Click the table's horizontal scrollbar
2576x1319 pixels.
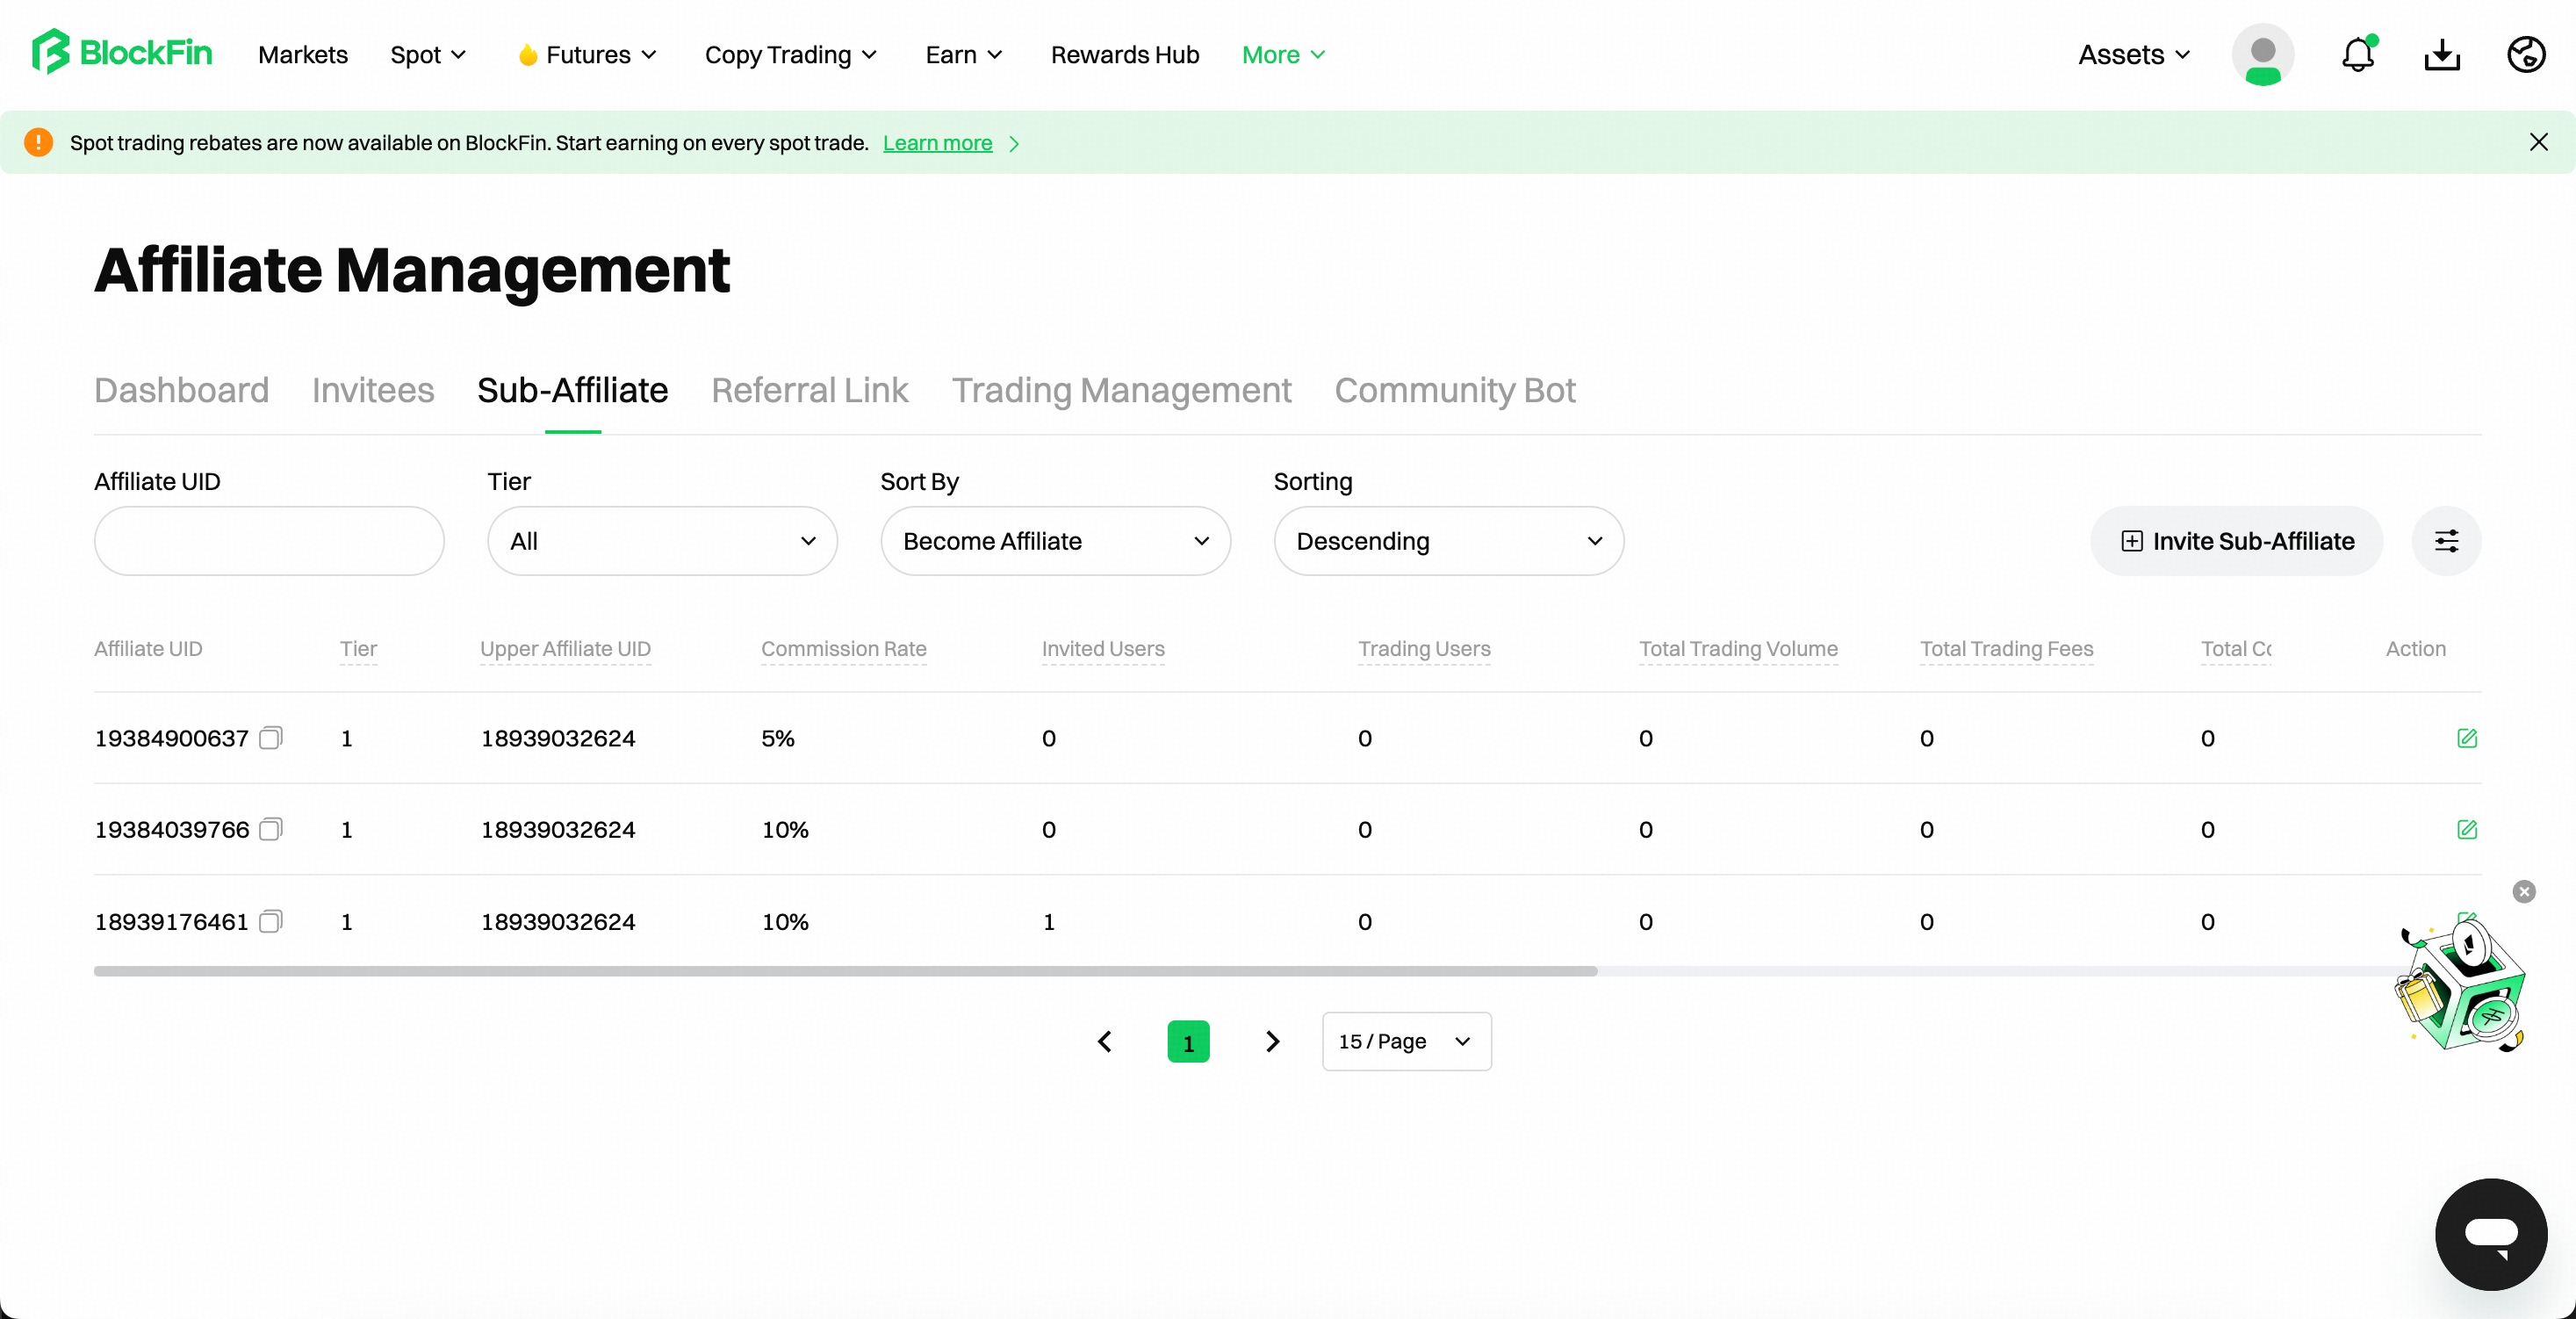(x=845, y=971)
